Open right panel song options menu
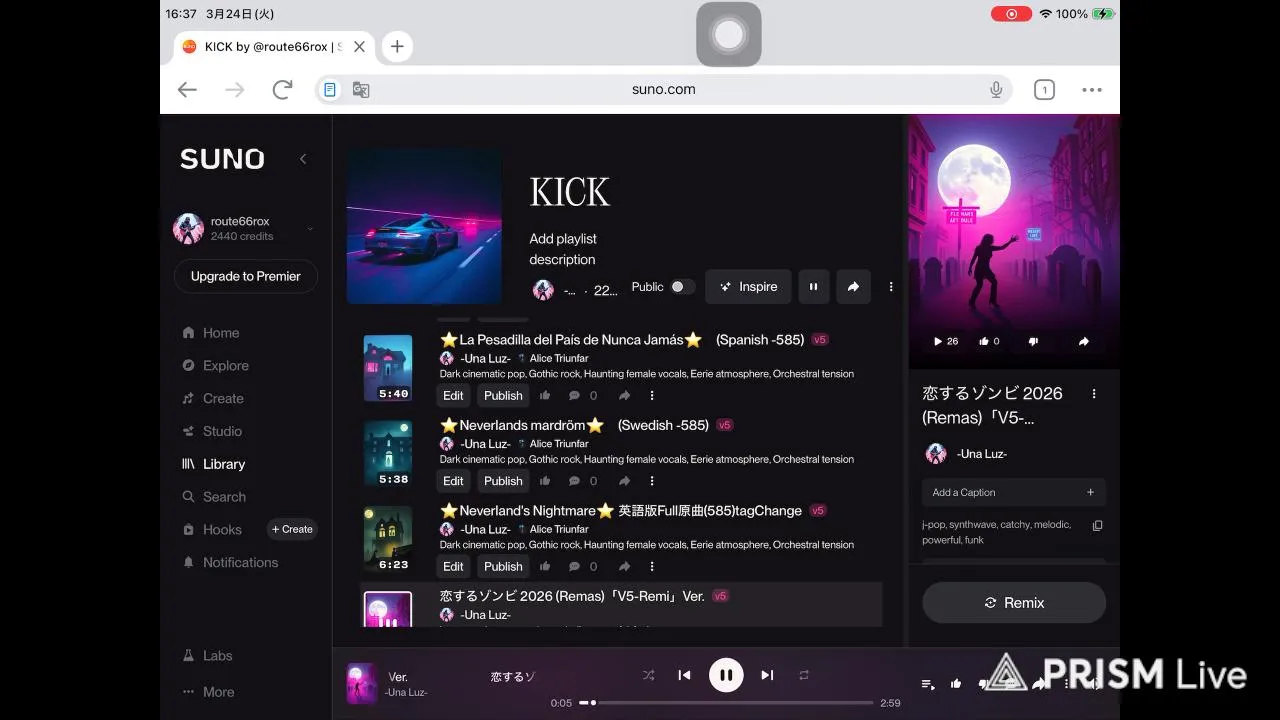The image size is (1280, 720). click(x=1094, y=394)
